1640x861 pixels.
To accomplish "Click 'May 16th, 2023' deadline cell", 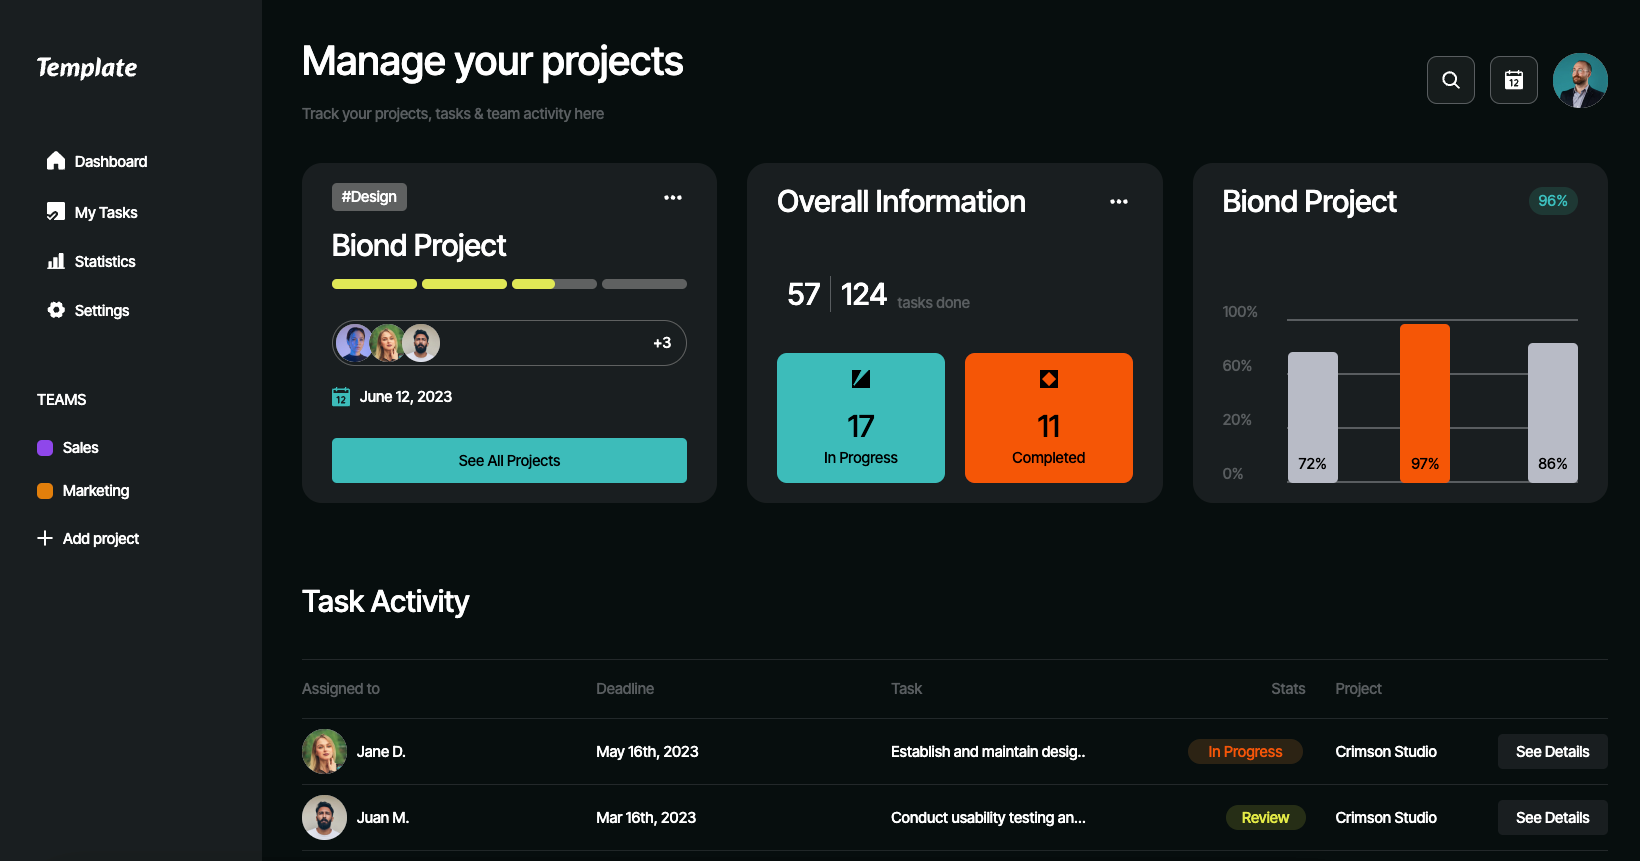I will click(x=647, y=752).
